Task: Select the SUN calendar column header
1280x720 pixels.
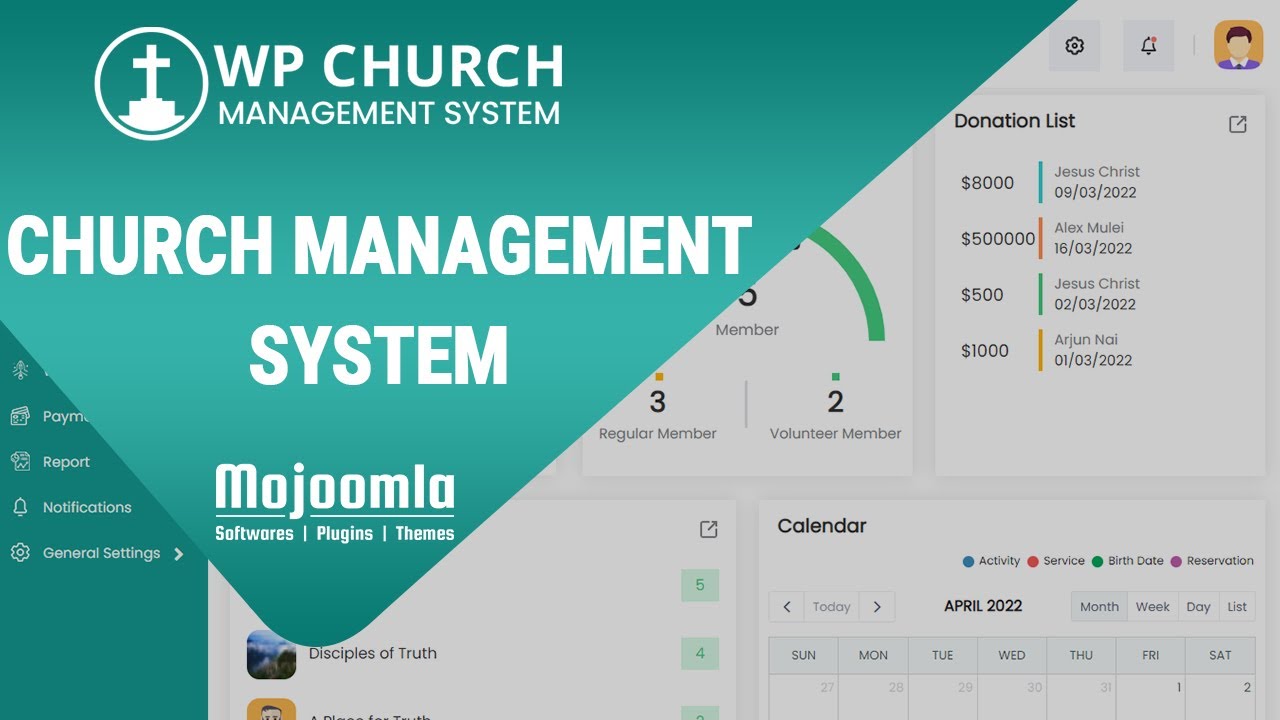Action: 803,656
